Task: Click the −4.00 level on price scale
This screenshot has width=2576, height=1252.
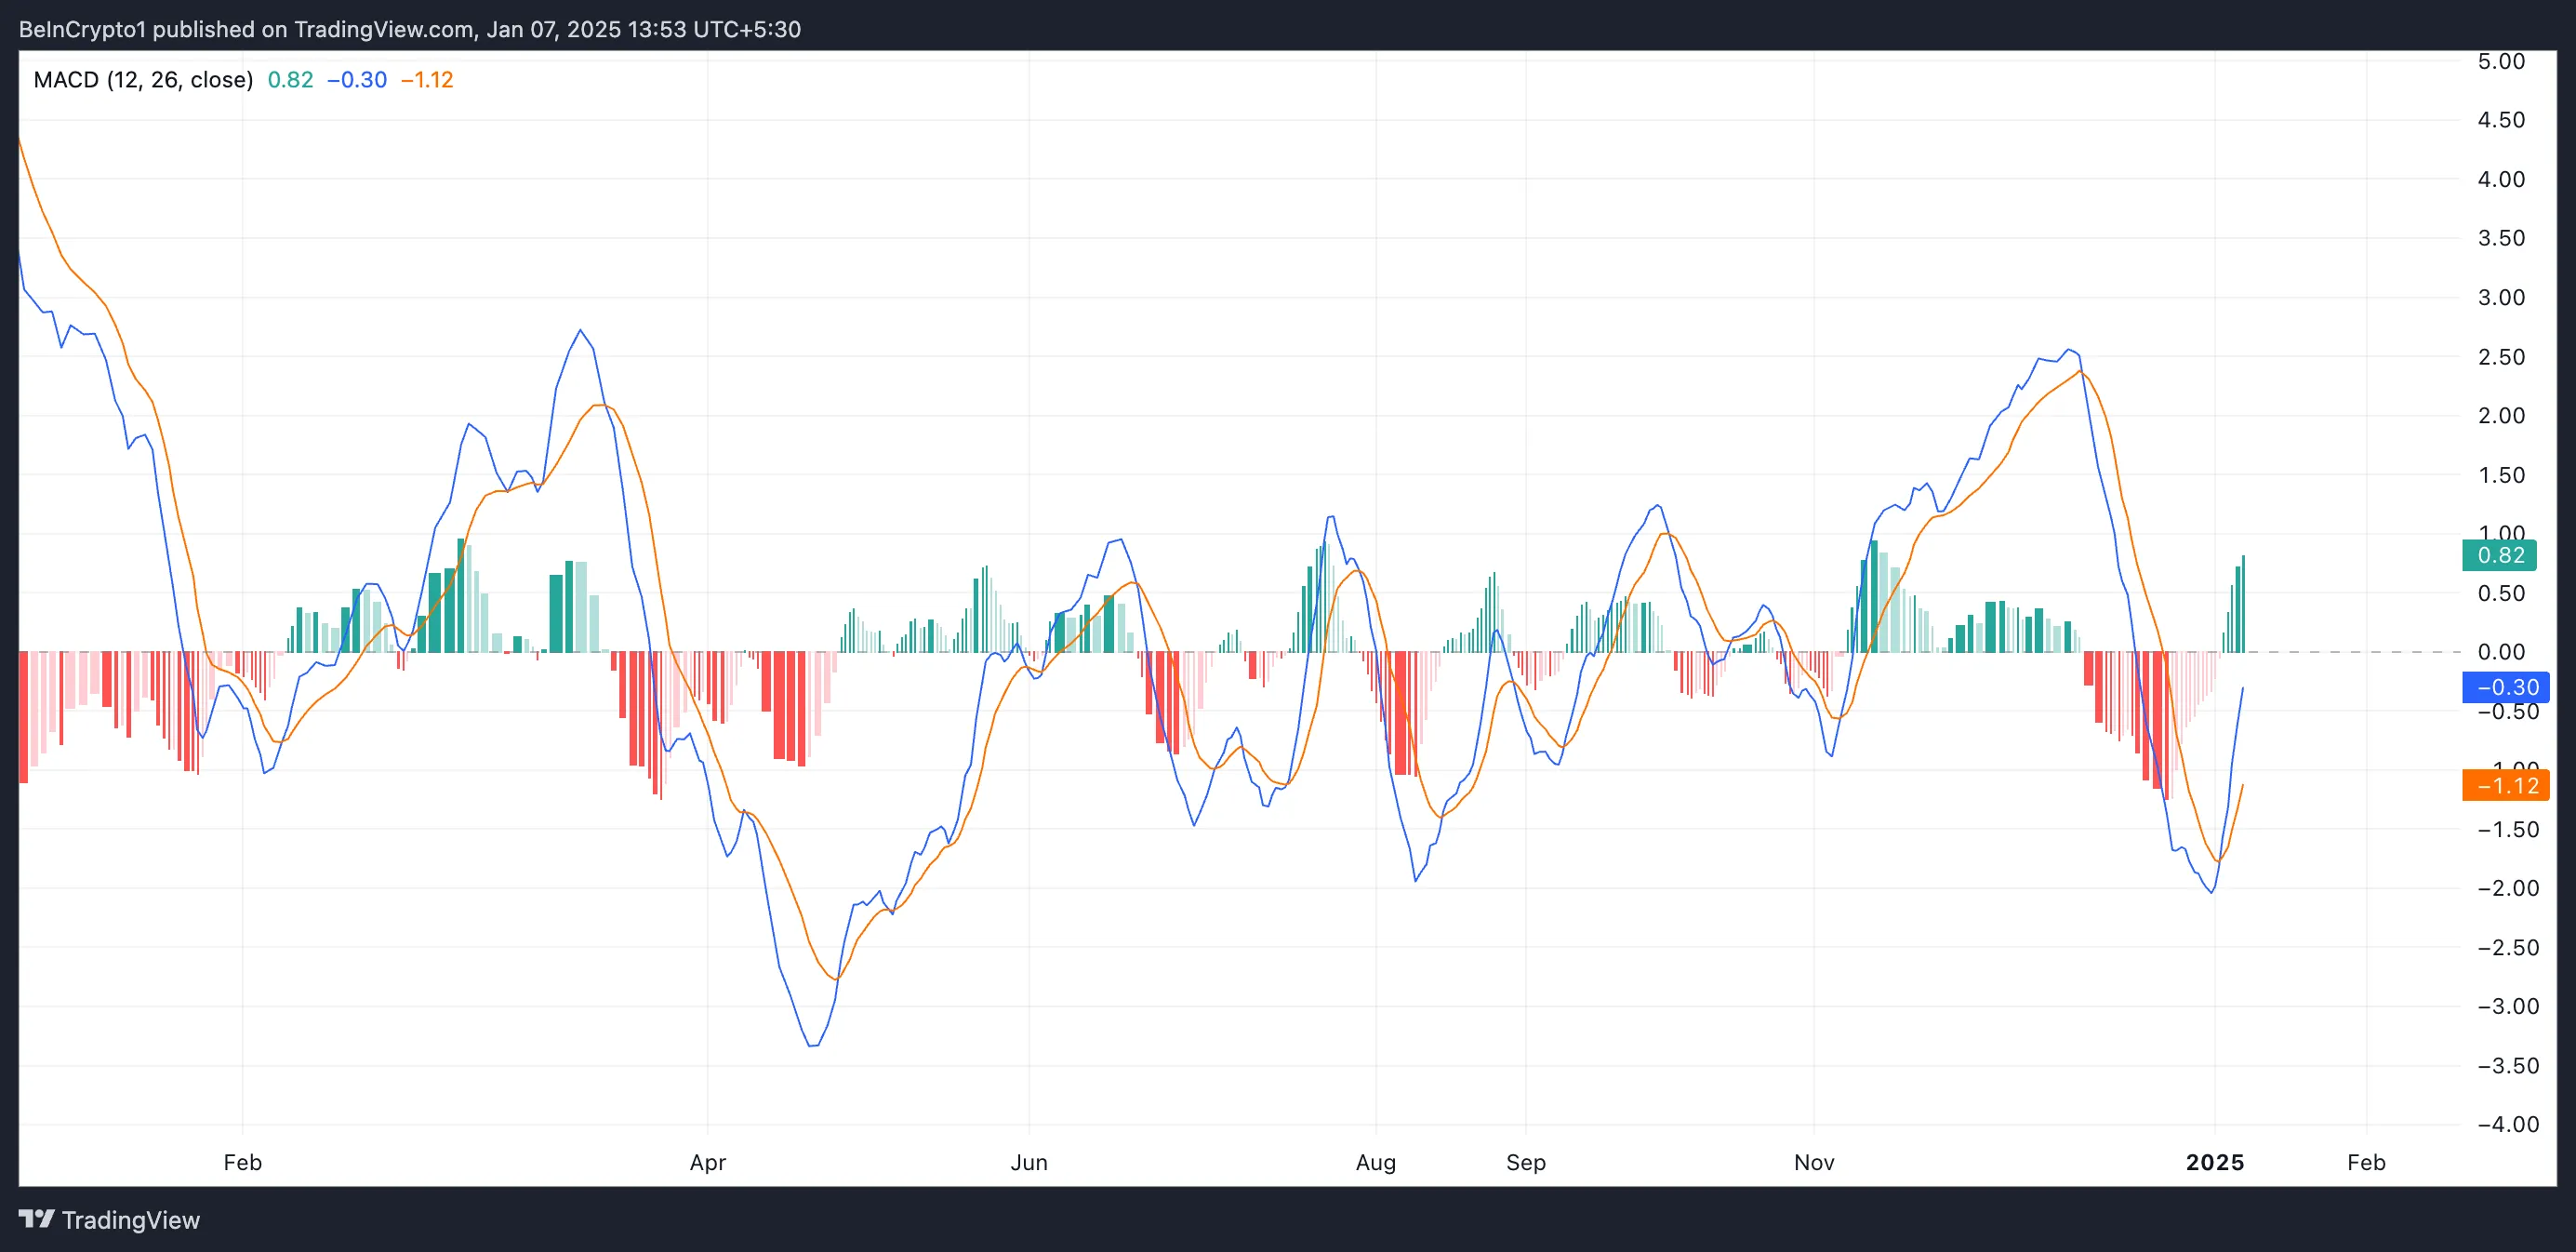Action: point(2508,1124)
